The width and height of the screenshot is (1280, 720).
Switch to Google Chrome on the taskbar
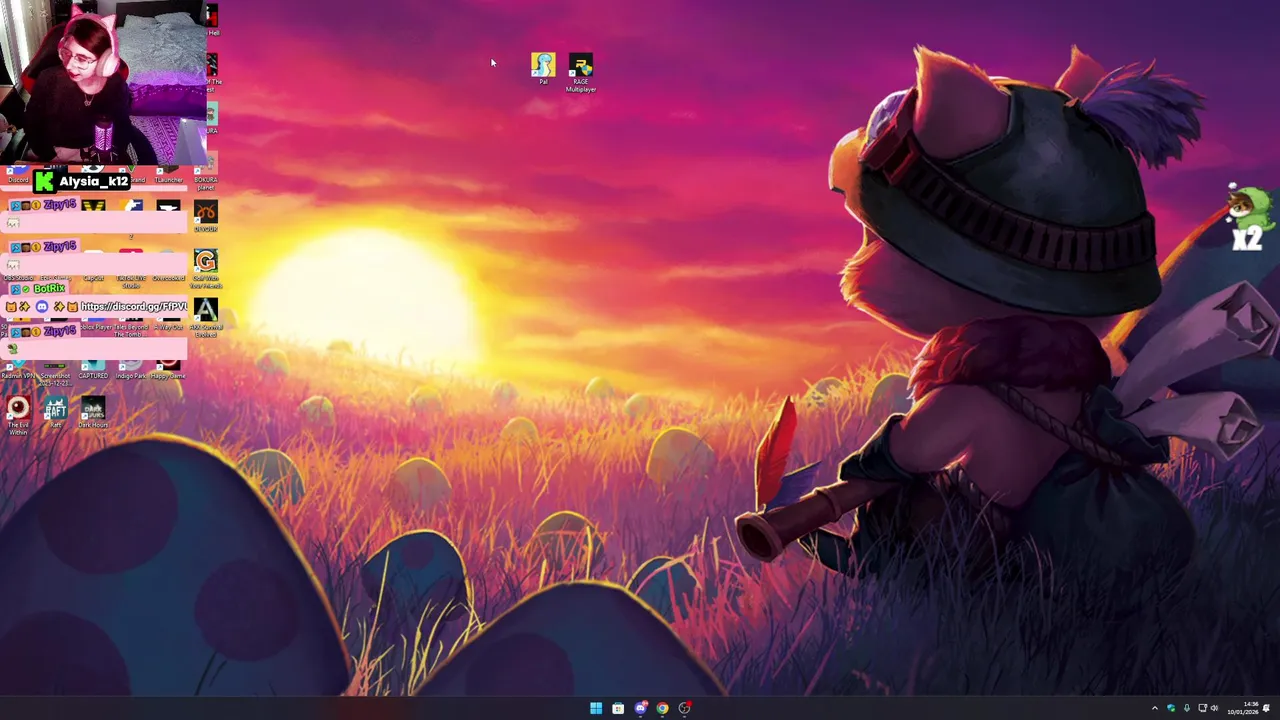coord(662,708)
